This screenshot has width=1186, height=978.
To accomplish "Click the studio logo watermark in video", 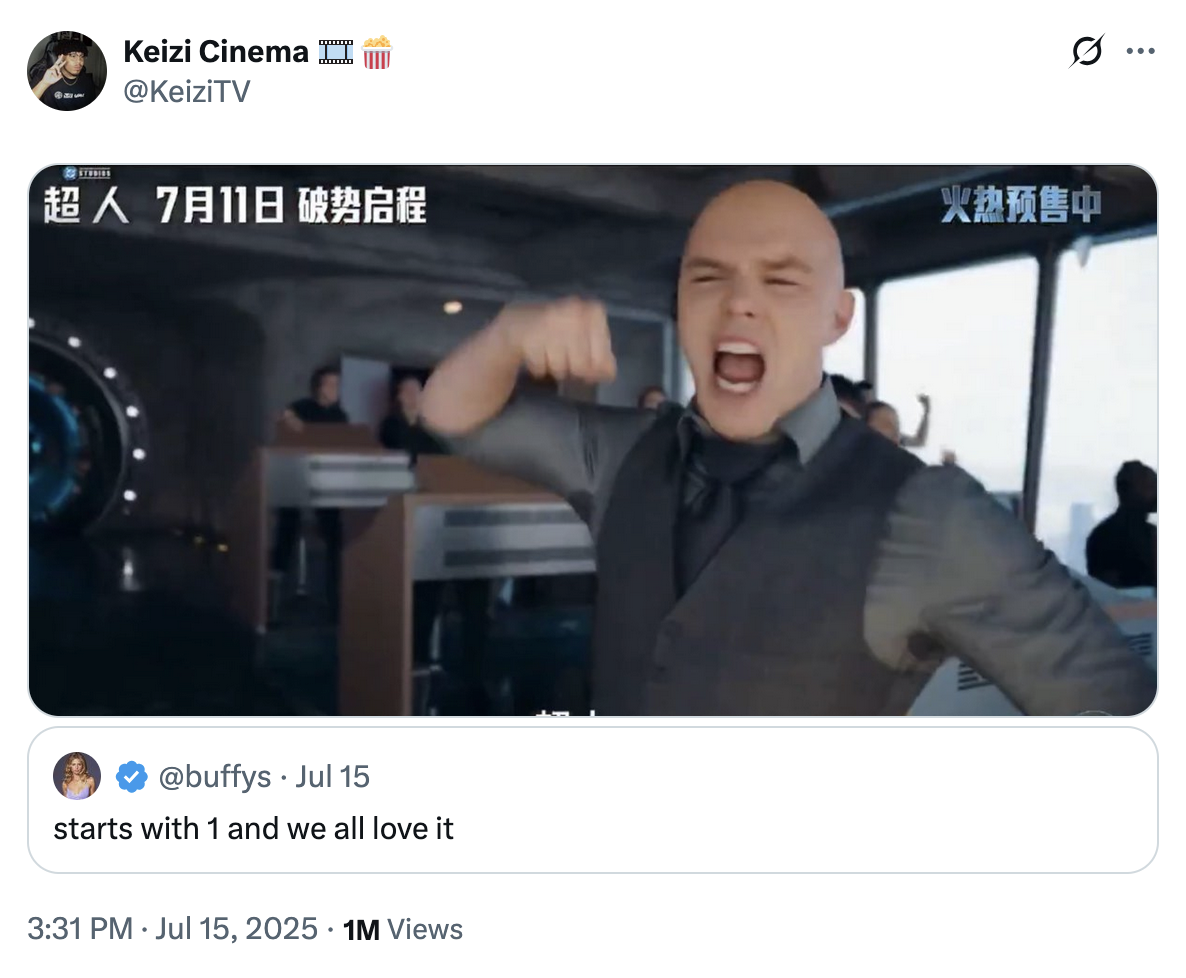I will [x=87, y=173].
